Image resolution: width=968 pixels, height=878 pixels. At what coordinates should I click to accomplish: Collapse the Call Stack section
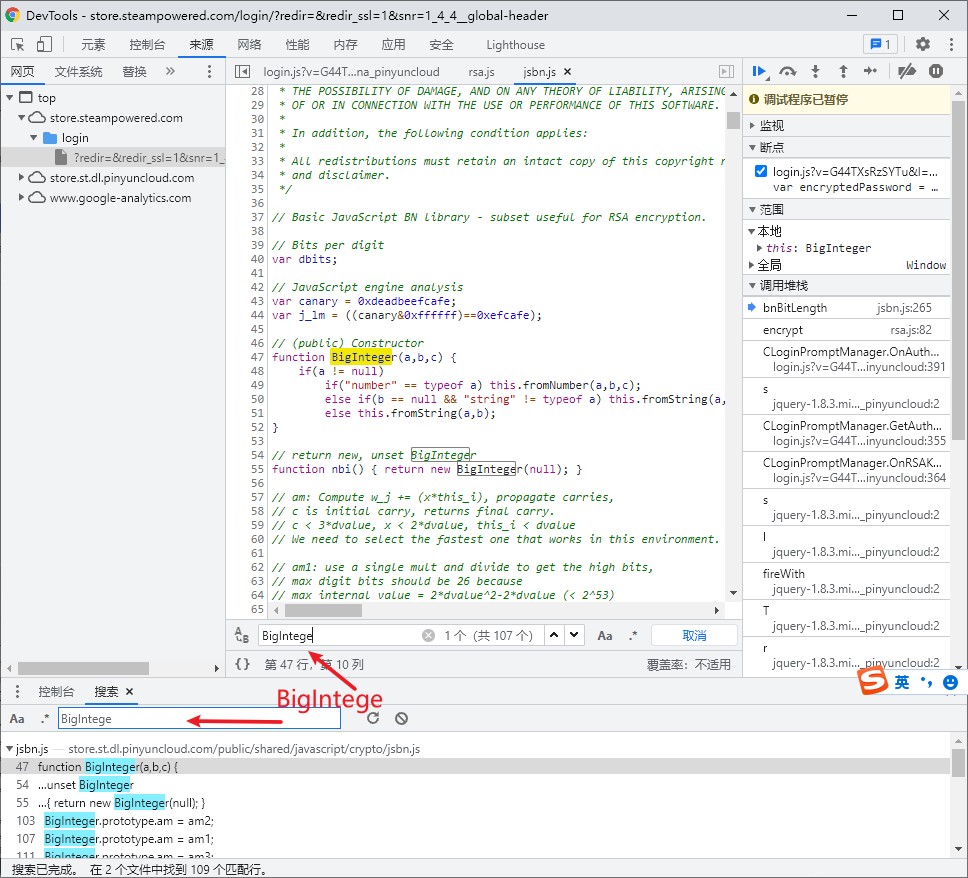[x=752, y=285]
